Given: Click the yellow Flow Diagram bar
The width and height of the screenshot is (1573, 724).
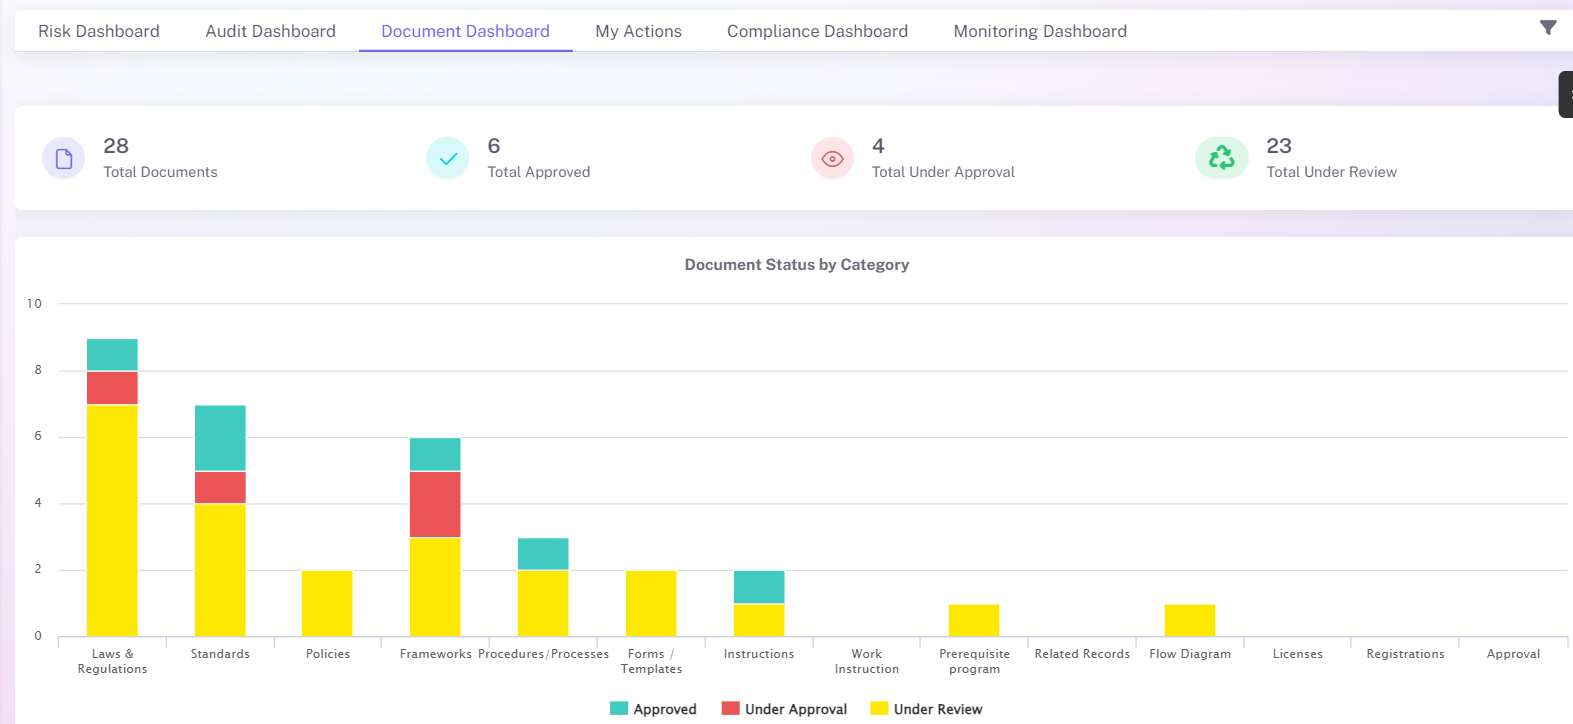Looking at the screenshot, I should tap(1190, 620).
